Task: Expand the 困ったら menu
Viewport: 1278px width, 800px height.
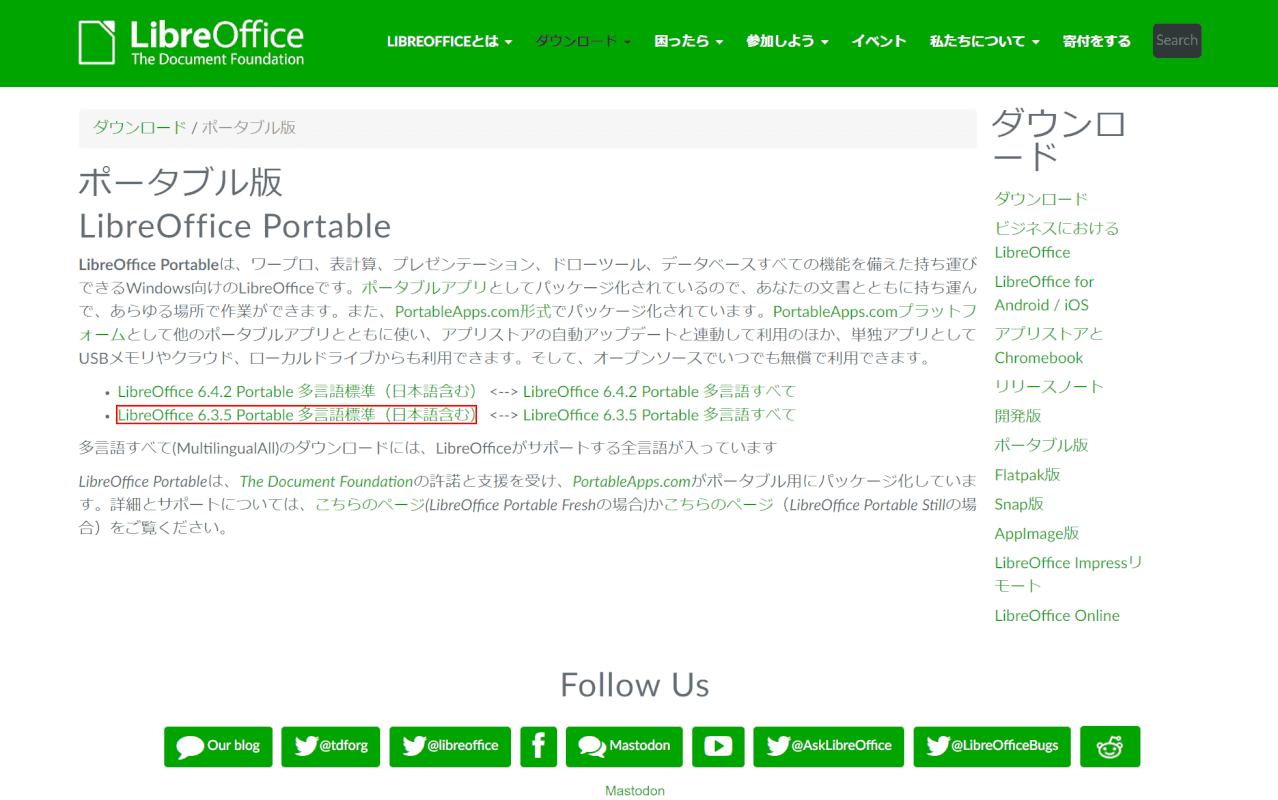Action: (x=688, y=41)
